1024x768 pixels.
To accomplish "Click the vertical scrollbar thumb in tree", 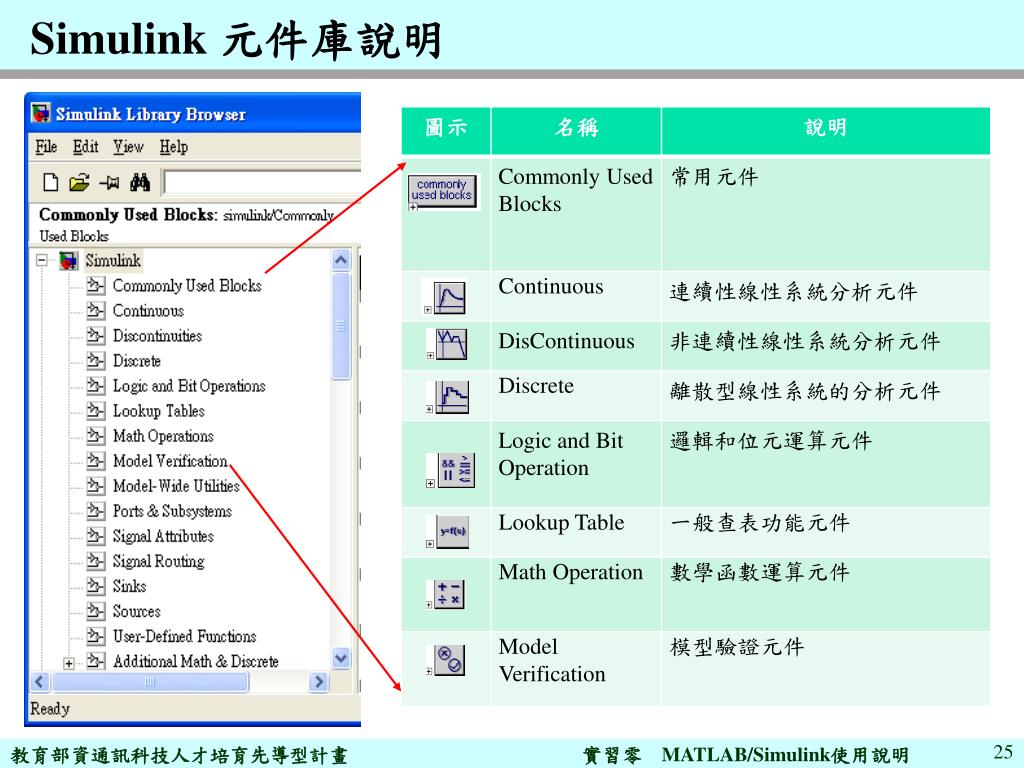I will tap(341, 326).
